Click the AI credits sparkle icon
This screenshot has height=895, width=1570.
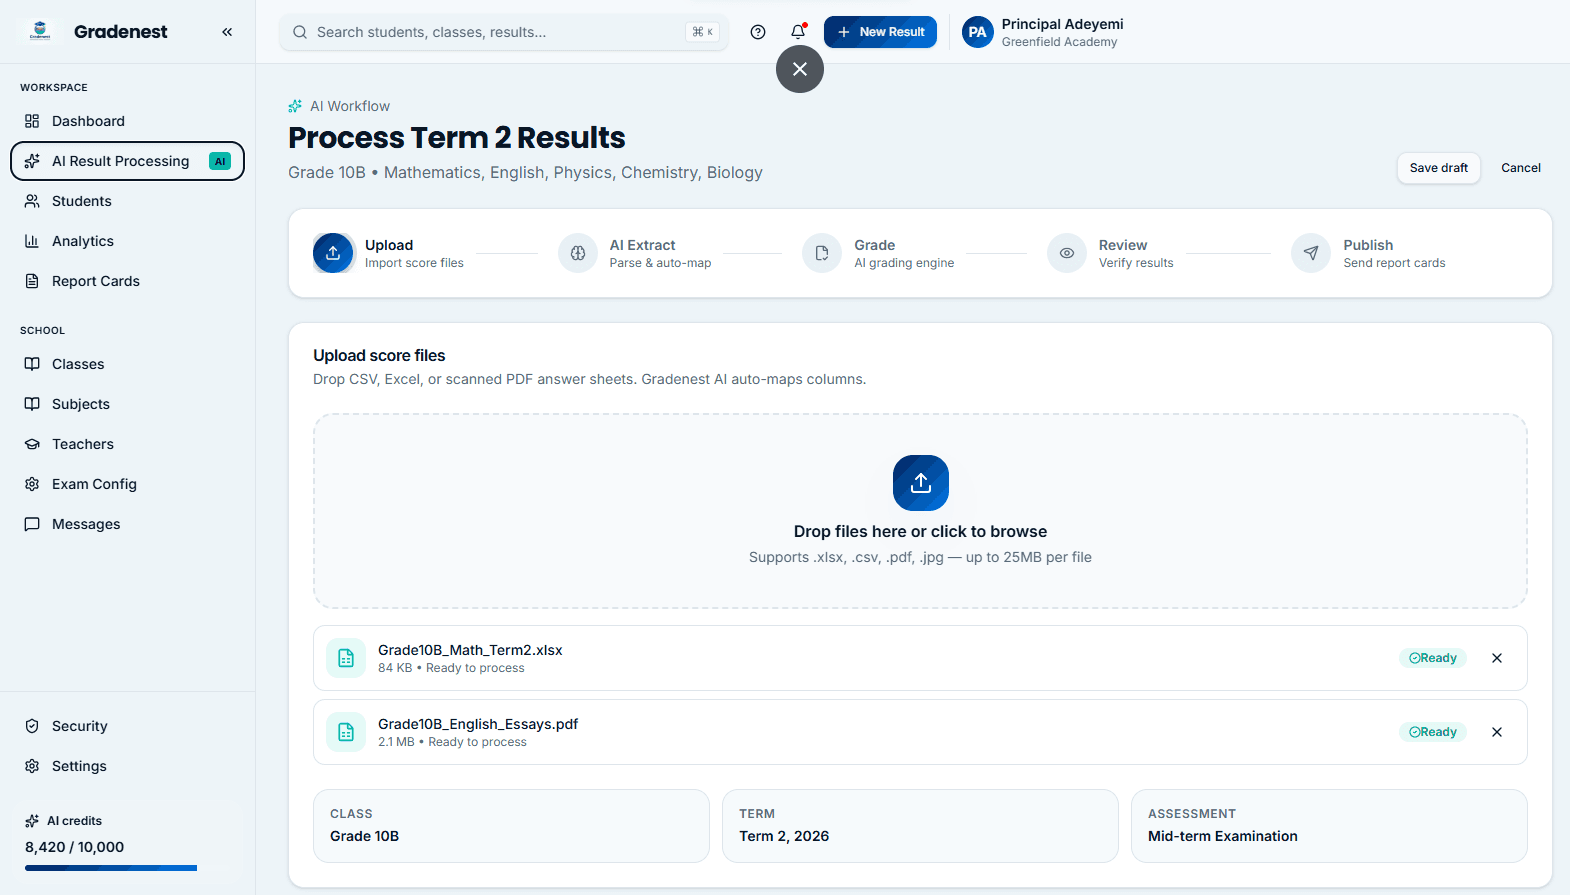[x=32, y=821]
